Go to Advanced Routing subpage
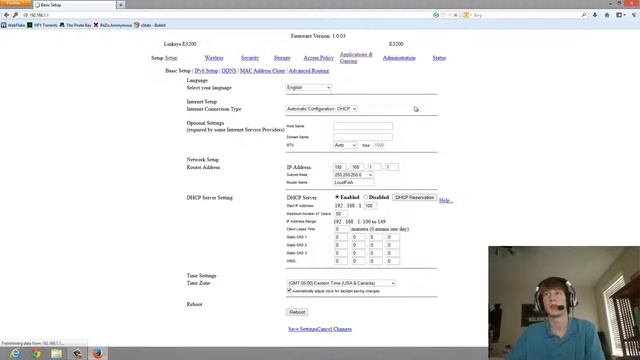 click(309, 71)
